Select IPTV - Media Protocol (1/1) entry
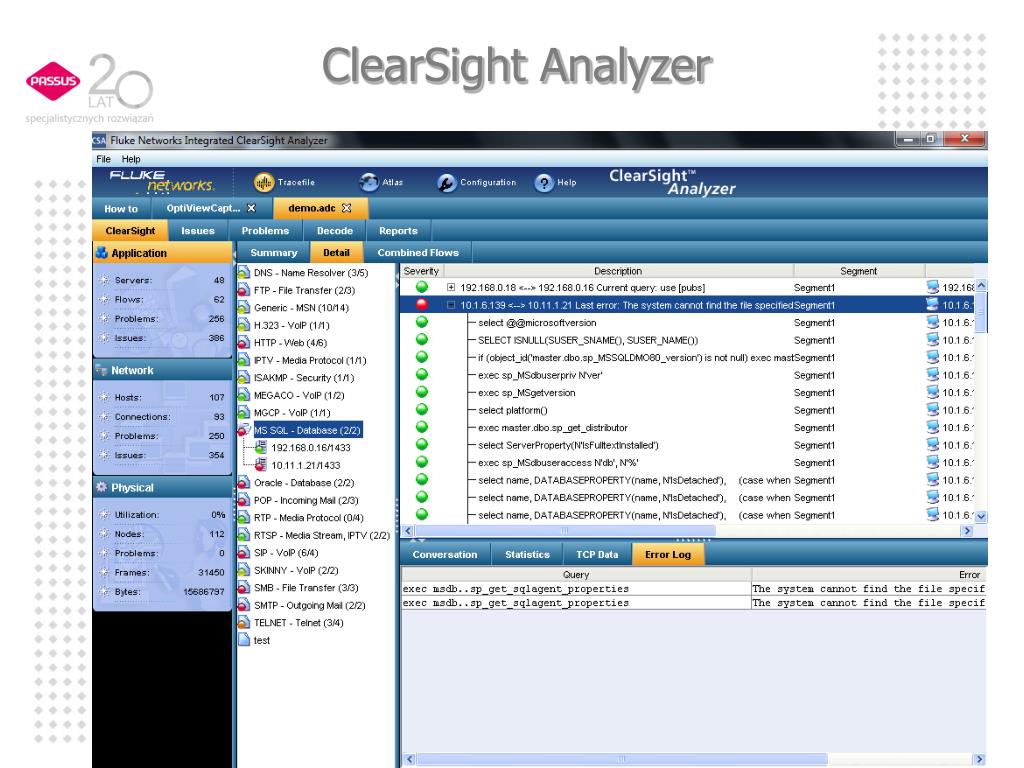This screenshot has width=1024, height=768. pos(310,360)
